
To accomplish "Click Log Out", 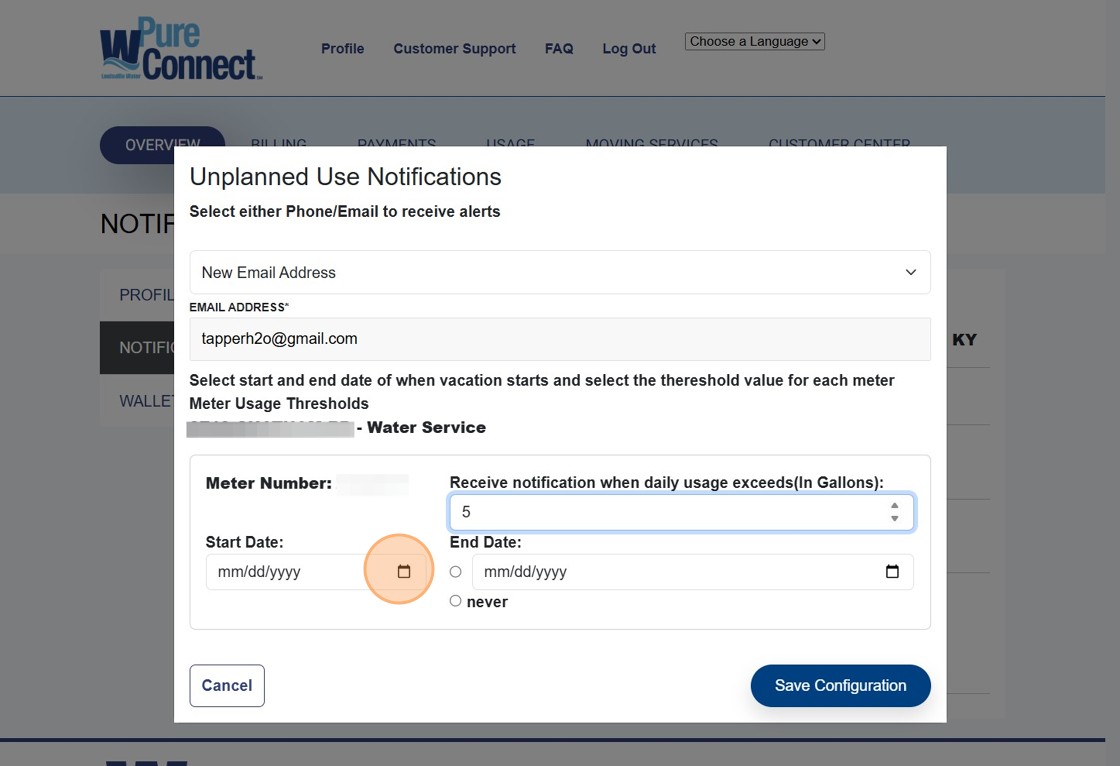I will click(629, 49).
